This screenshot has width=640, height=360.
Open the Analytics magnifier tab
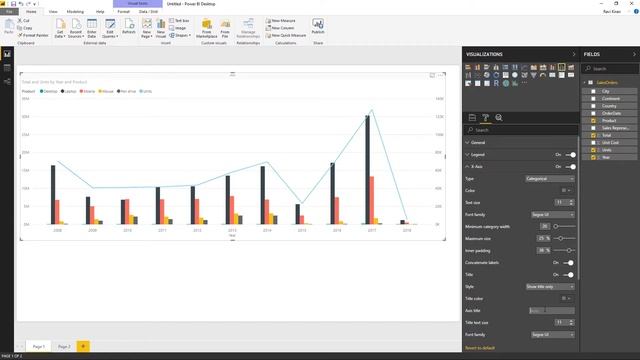pyautogui.click(x=499, y=118)
